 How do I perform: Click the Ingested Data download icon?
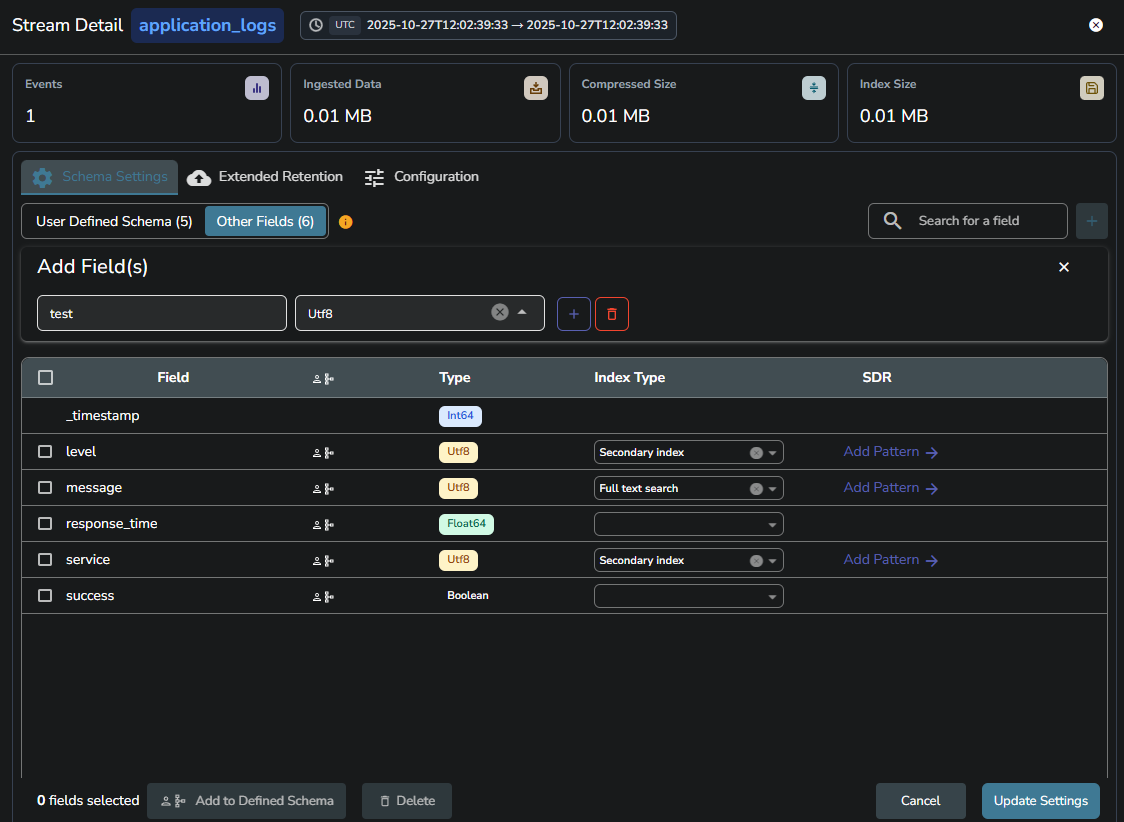point(536,88)
